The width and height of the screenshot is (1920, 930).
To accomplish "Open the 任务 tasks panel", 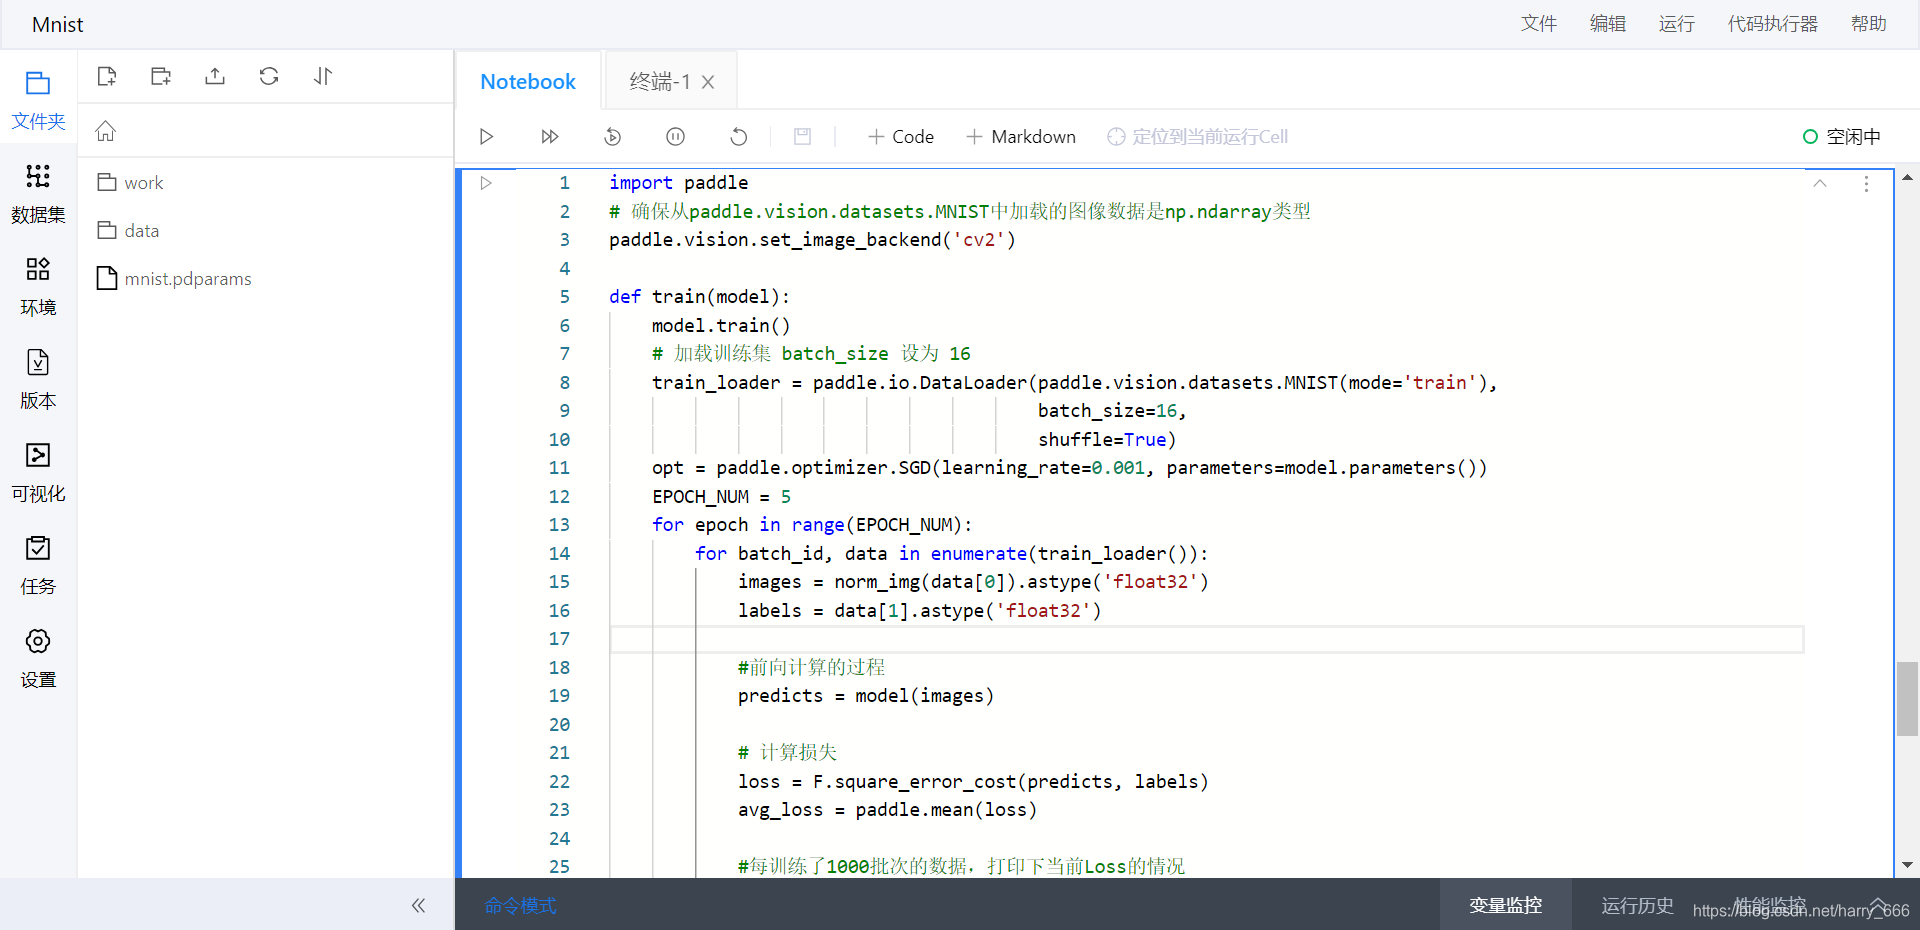I will point(38,566).
